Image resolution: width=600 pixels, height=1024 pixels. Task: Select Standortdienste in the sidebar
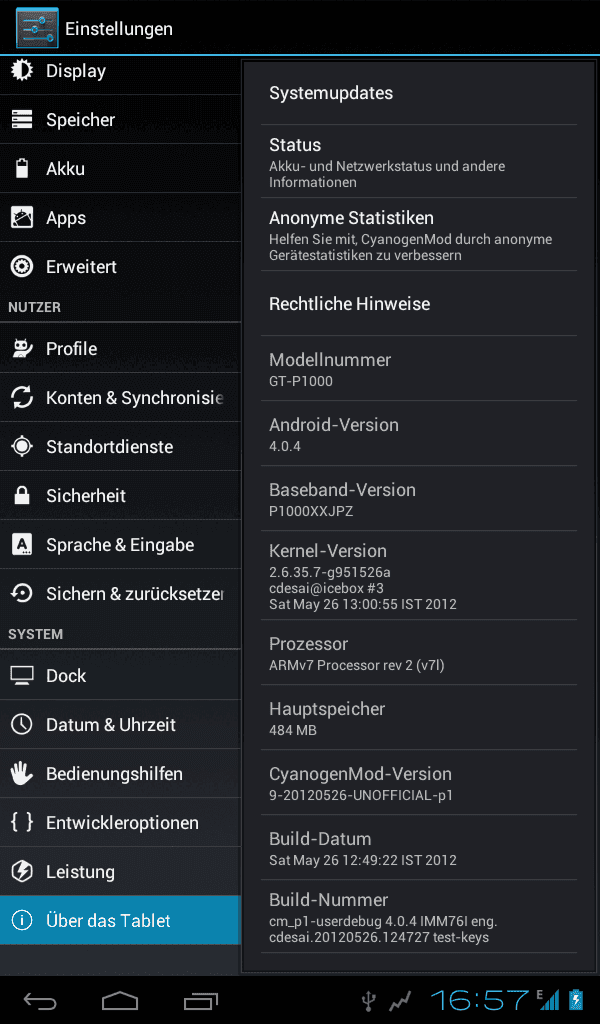(x=120, y=447)
